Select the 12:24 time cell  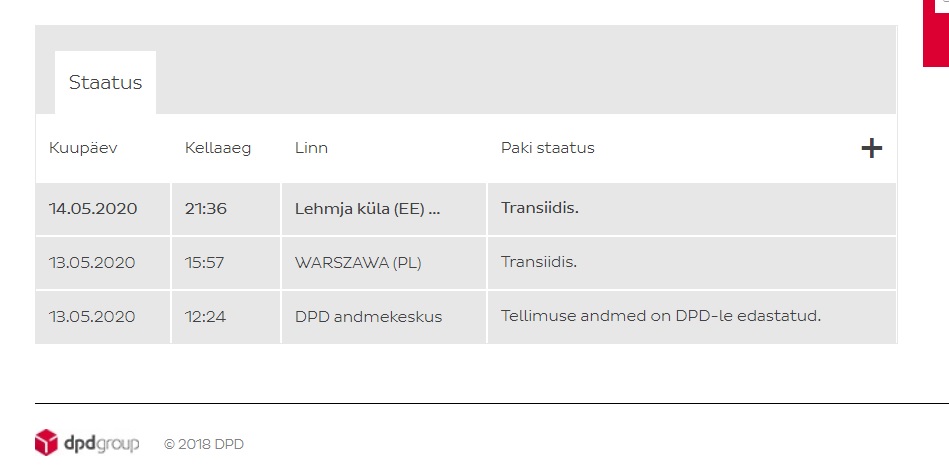pos(226,317)
